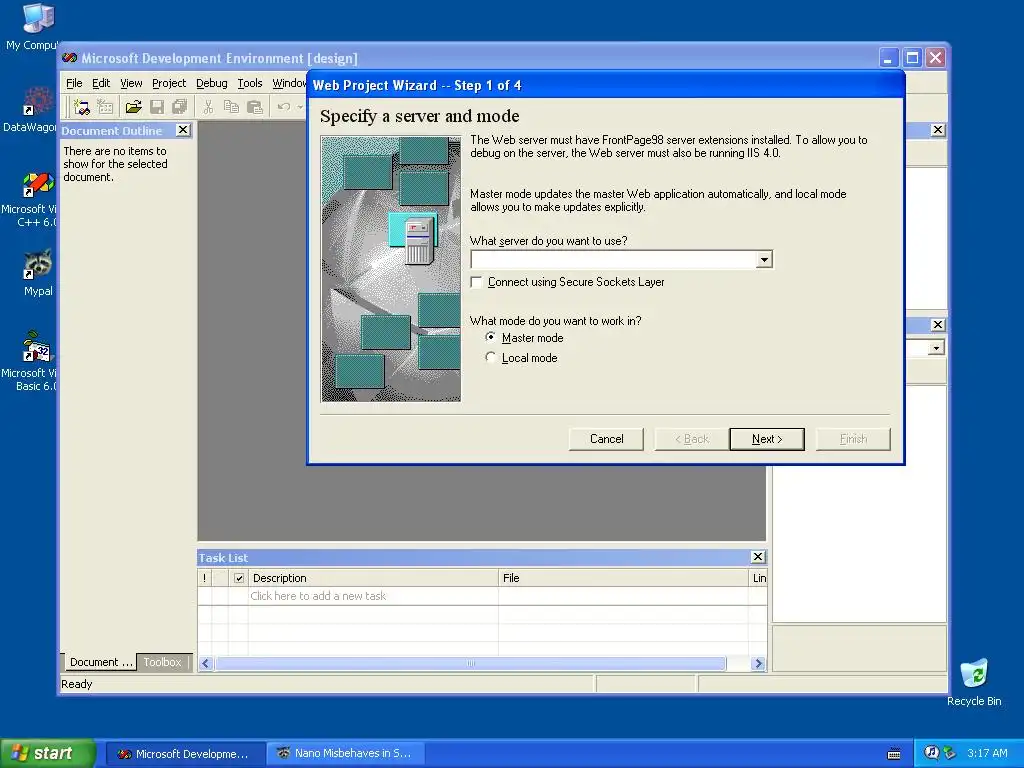Click the taskbar clock showing 3:17 AM
Viewport: 1024px width, 768px height.
(x=987, y=753)
